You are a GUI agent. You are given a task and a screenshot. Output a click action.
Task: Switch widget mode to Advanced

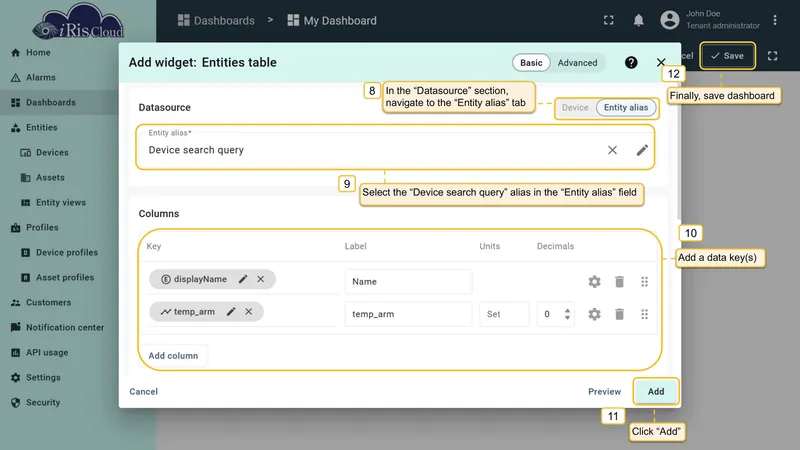tap(577, 63)
